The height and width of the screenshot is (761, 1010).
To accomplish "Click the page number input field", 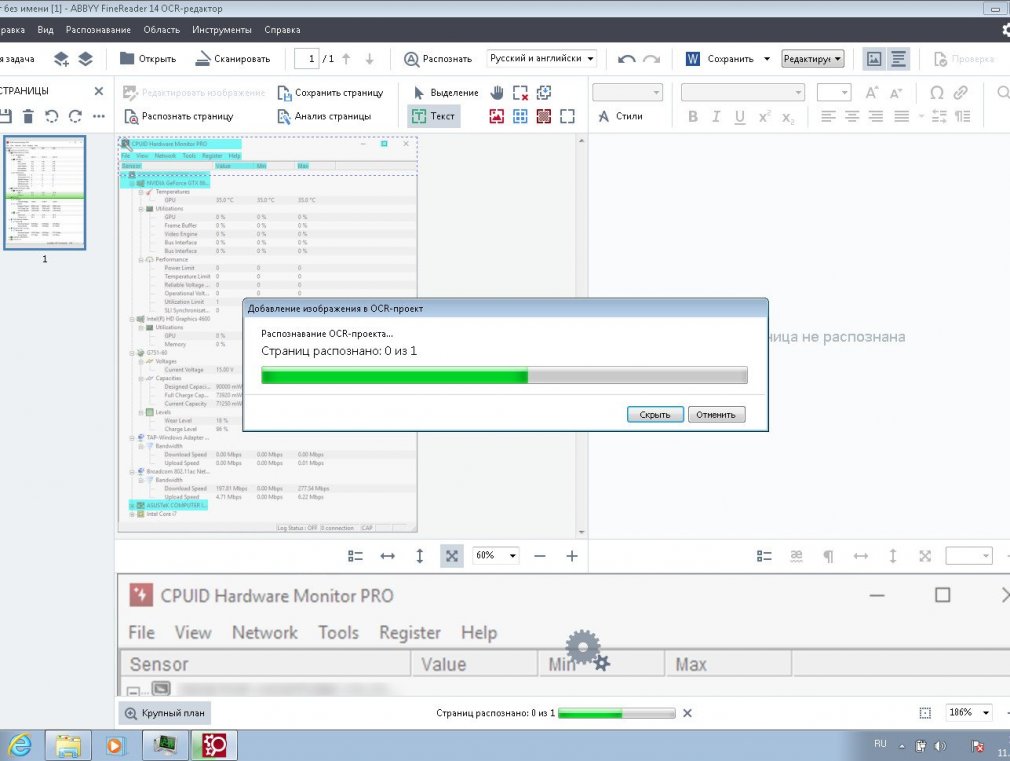I will [307, 59].
